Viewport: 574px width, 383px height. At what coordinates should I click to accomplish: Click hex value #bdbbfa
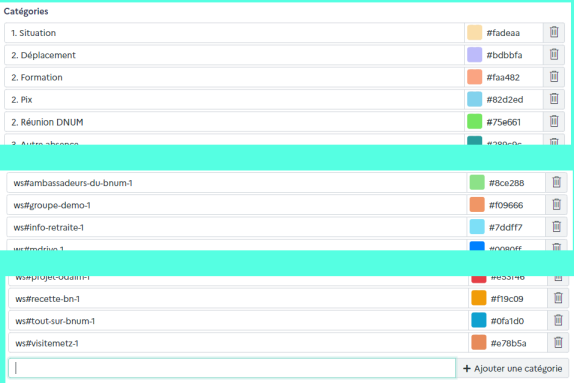point(504,55)
